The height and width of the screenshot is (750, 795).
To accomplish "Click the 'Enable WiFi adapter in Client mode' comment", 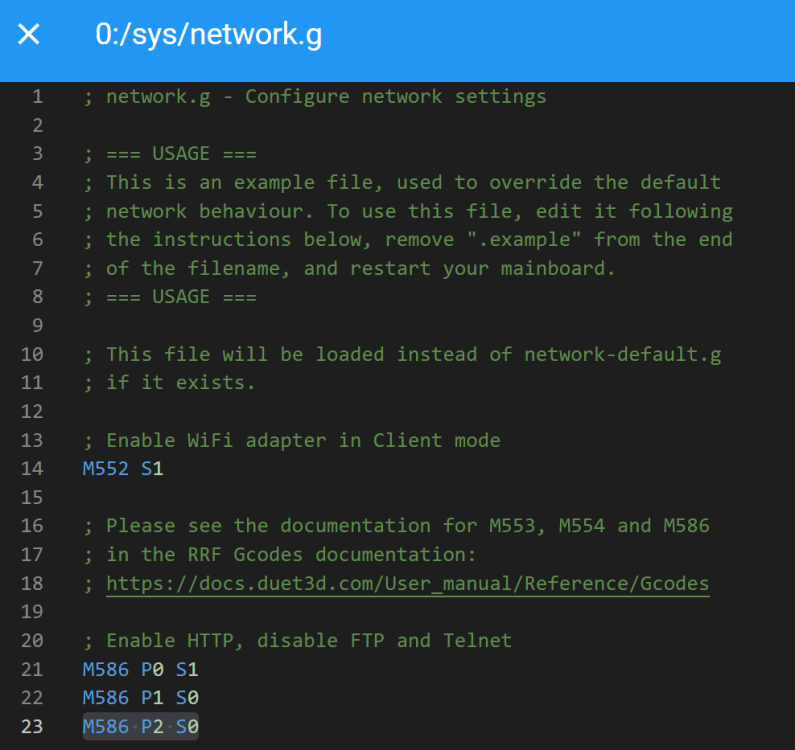I will (292, 440).
